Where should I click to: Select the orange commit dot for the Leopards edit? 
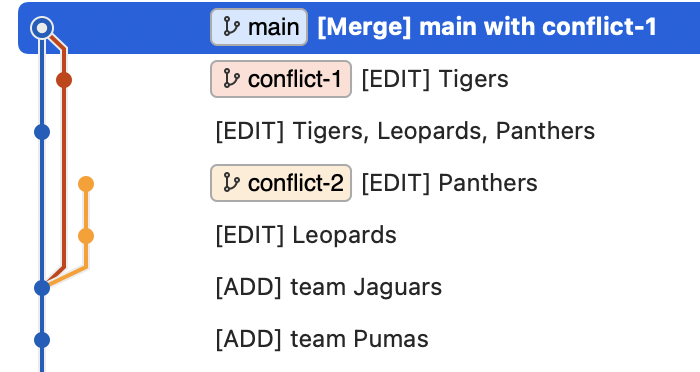coord(86,236)
